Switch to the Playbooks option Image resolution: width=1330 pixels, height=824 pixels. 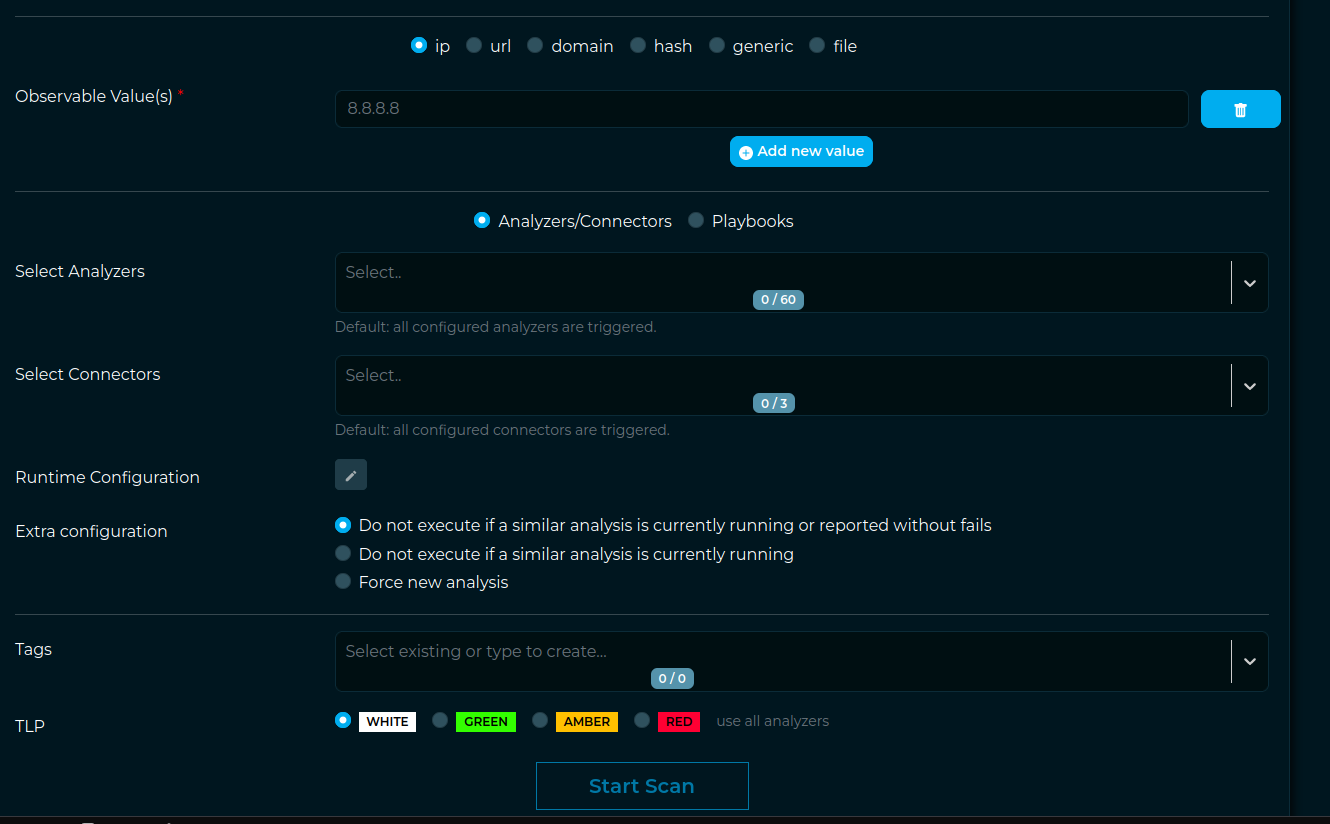pyautogui.click(x=696, y=220)
